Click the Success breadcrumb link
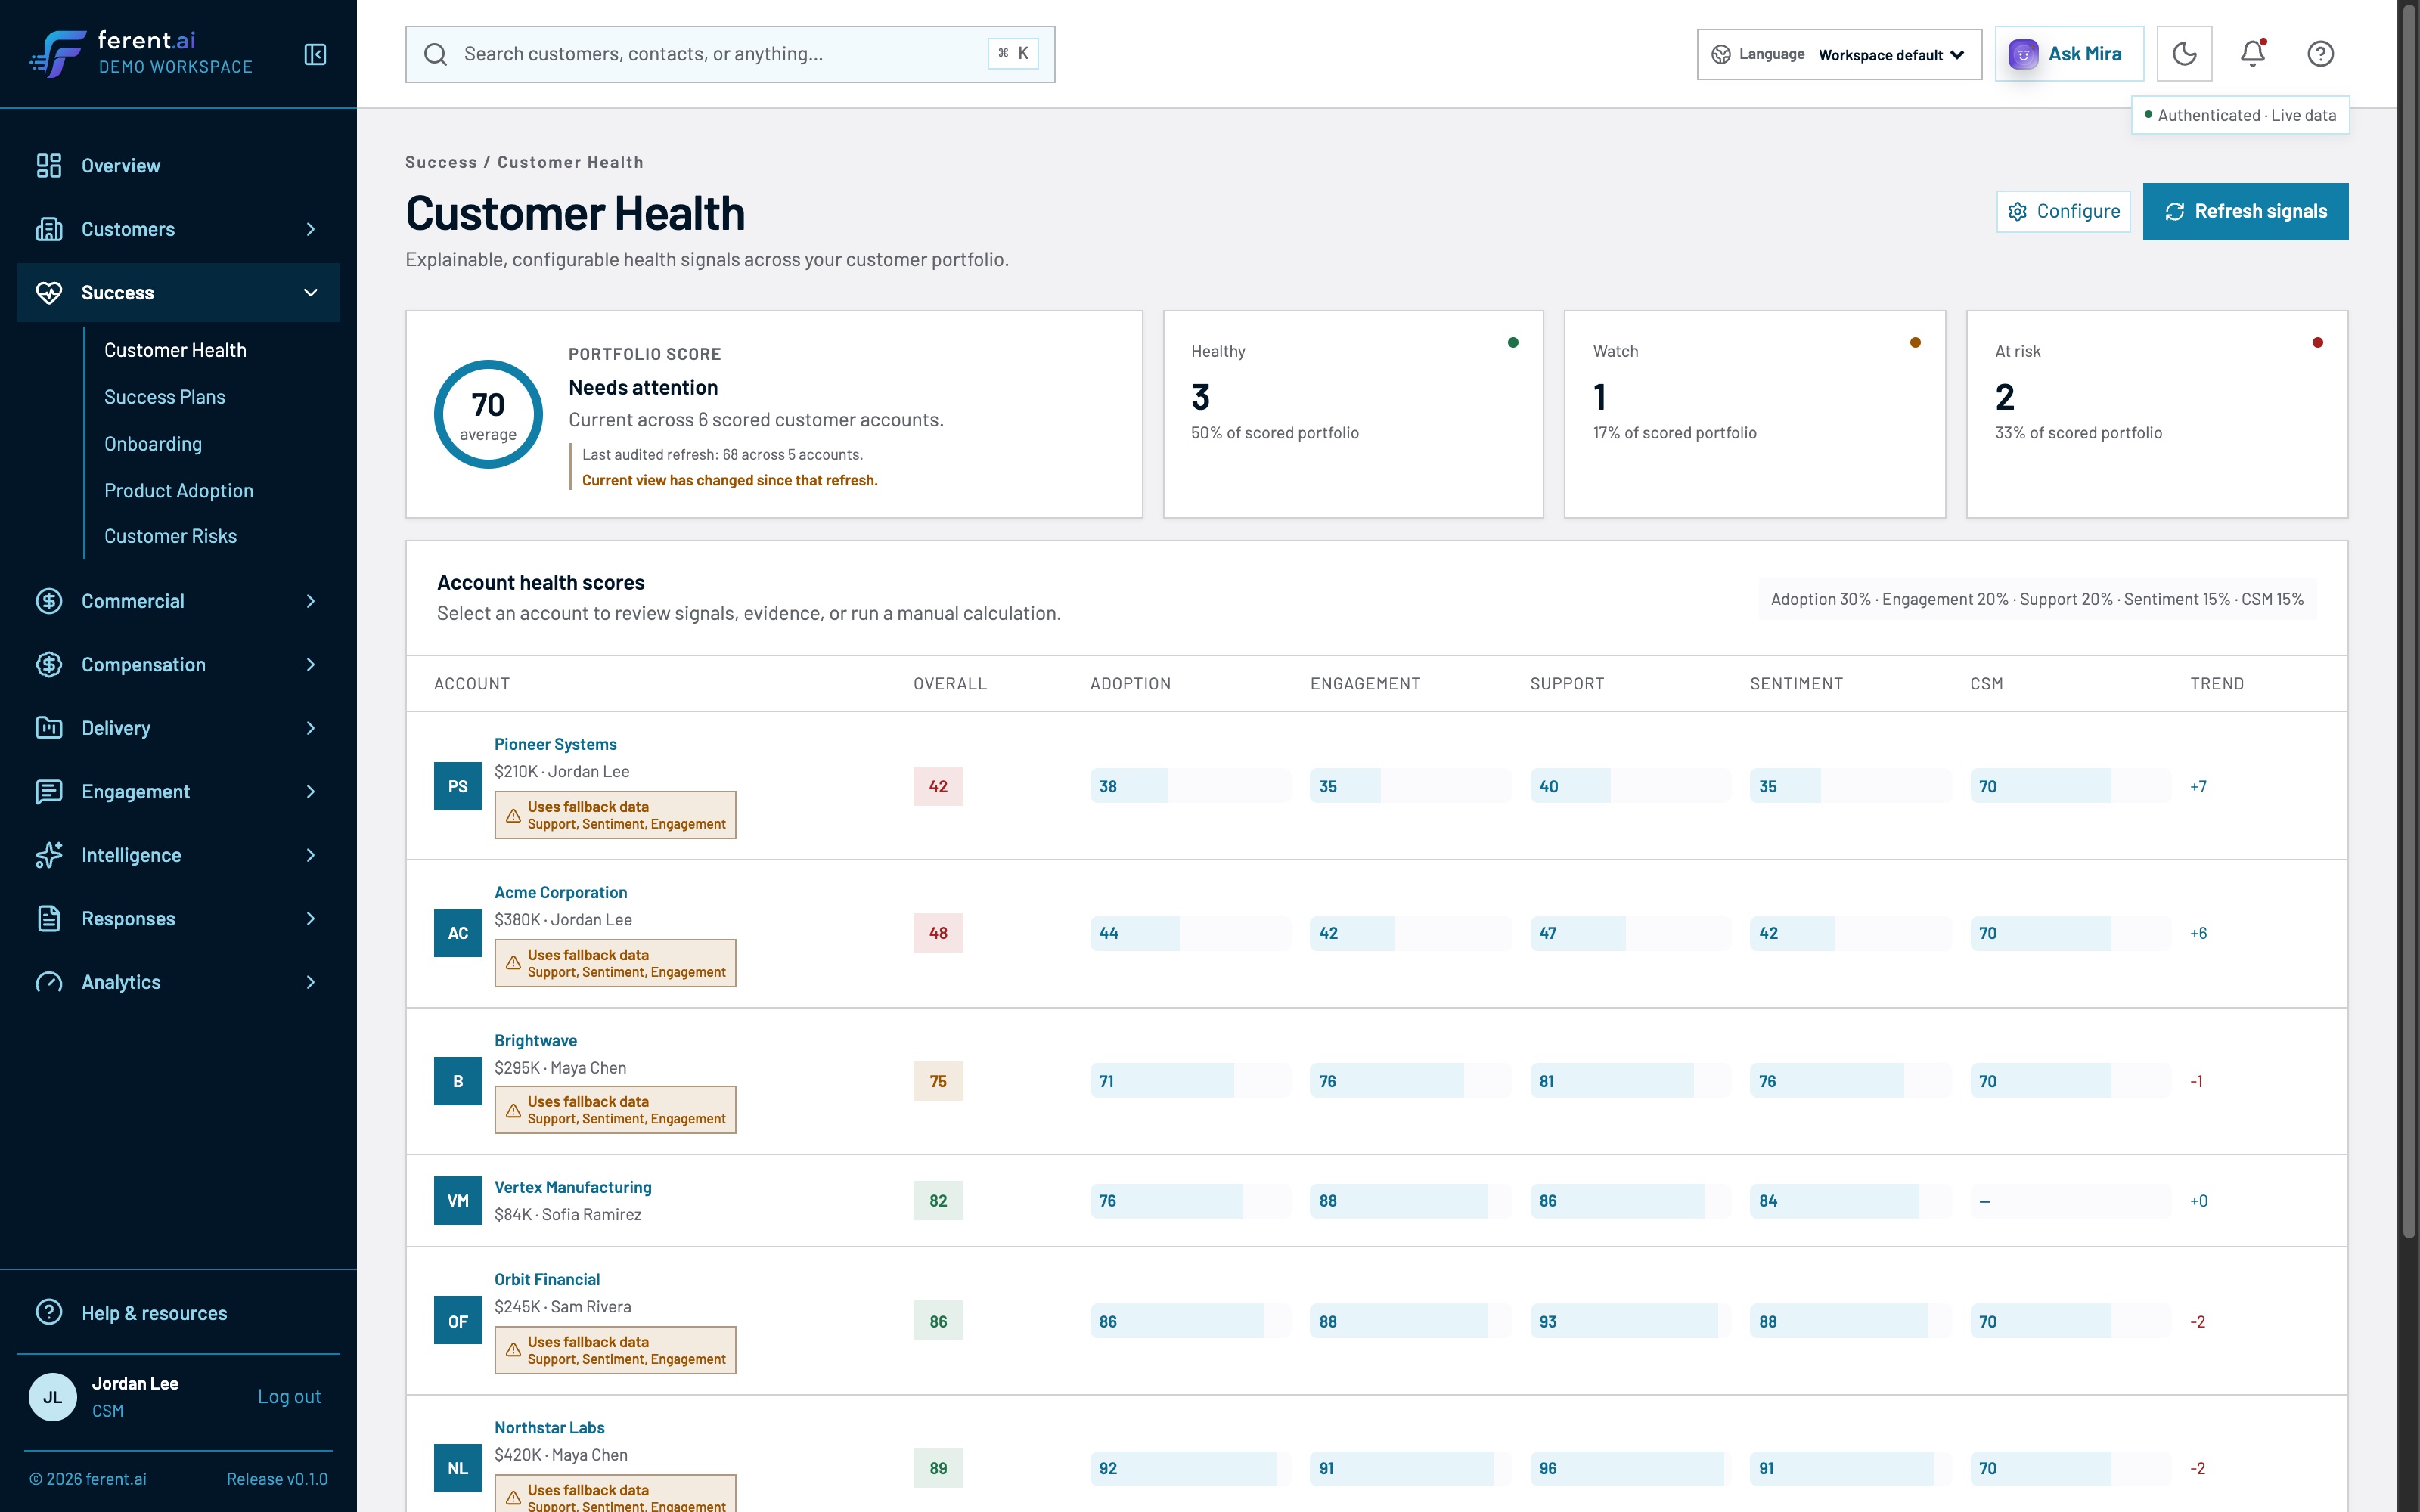This screenshot has width=2420, height=1512. [441, 162]
